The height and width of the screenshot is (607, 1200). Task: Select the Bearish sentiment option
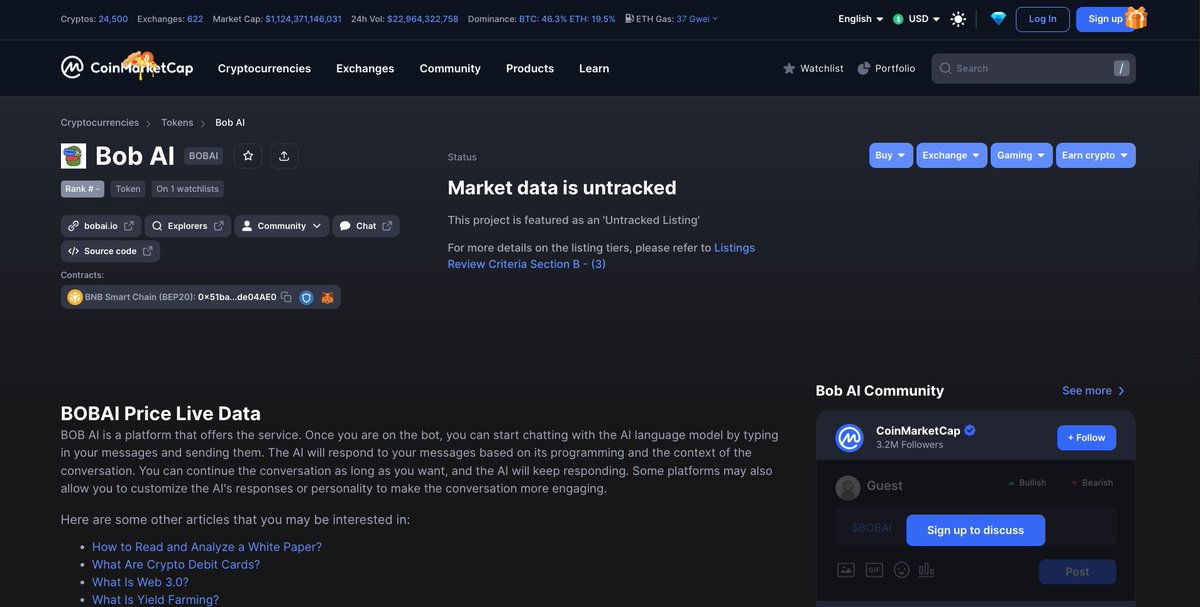pos(1092,483)
